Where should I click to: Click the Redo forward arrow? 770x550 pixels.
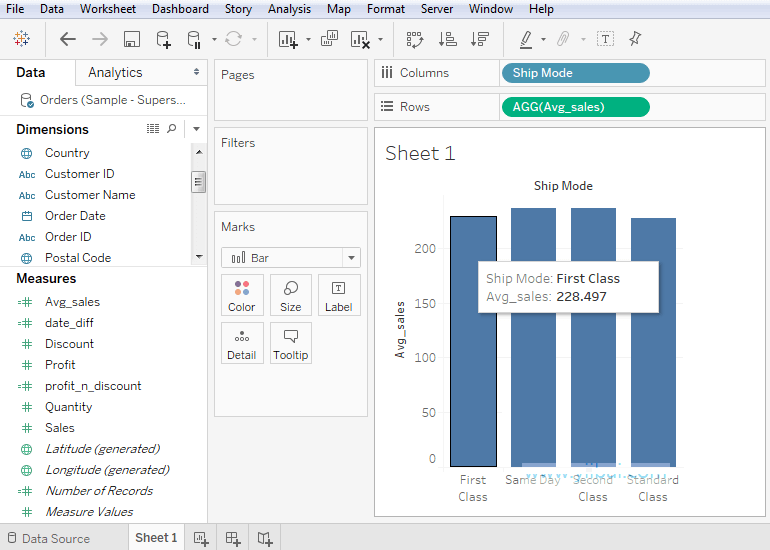coord(100,39)
